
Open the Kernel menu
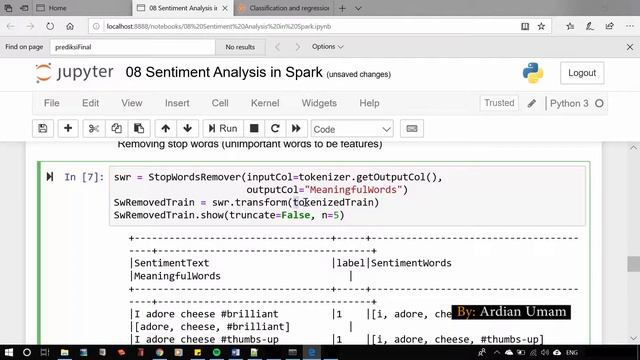coord(265,103)
